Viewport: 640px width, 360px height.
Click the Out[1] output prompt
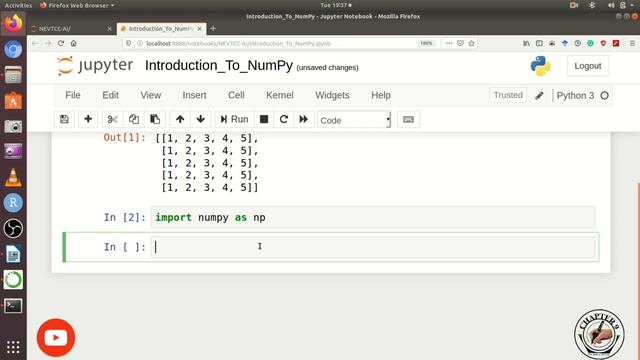click(124, 138)
